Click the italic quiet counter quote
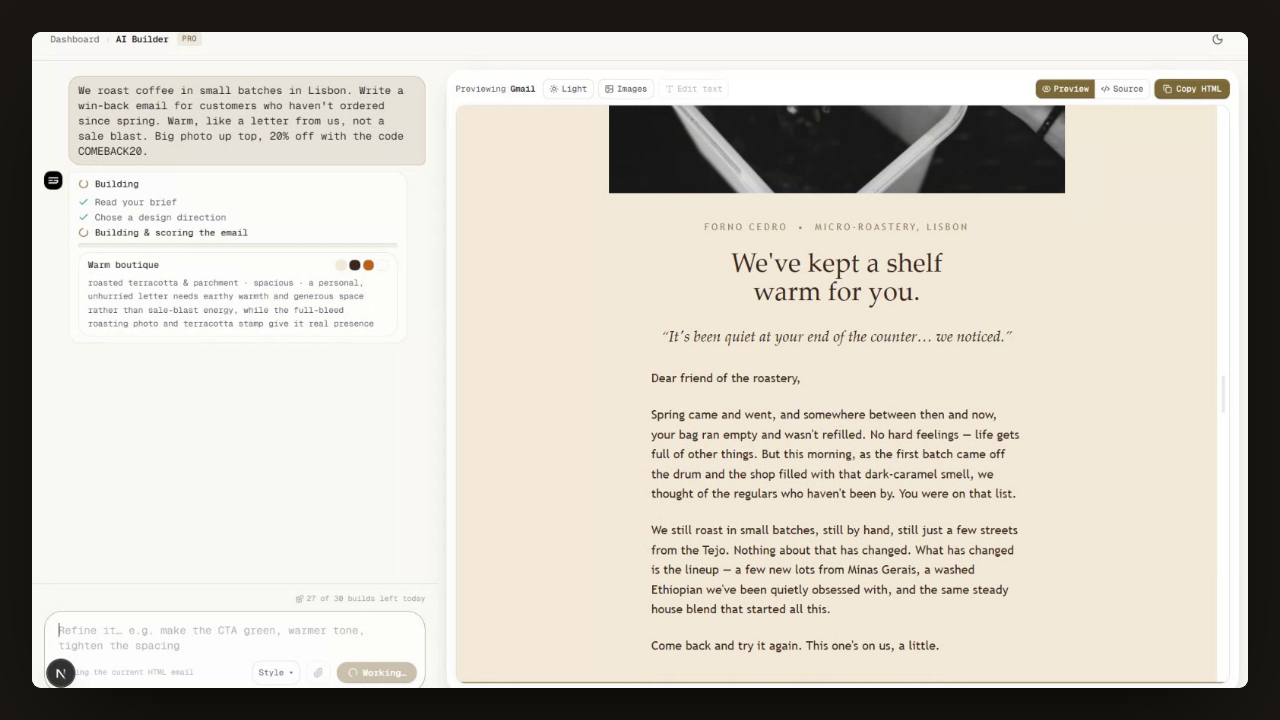 tap(837, 337)
